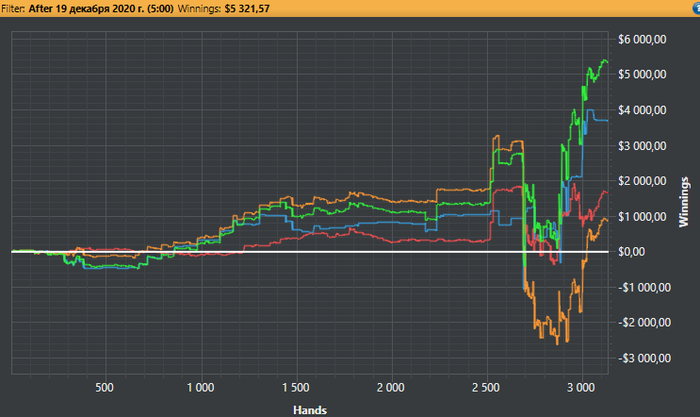
Task: Click the '1 500' hands axis label
Action: click(296, 387)
